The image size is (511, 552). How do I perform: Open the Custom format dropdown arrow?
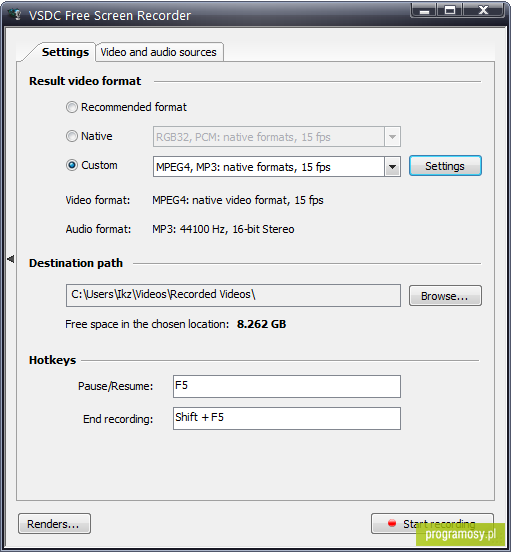point(392,167)
